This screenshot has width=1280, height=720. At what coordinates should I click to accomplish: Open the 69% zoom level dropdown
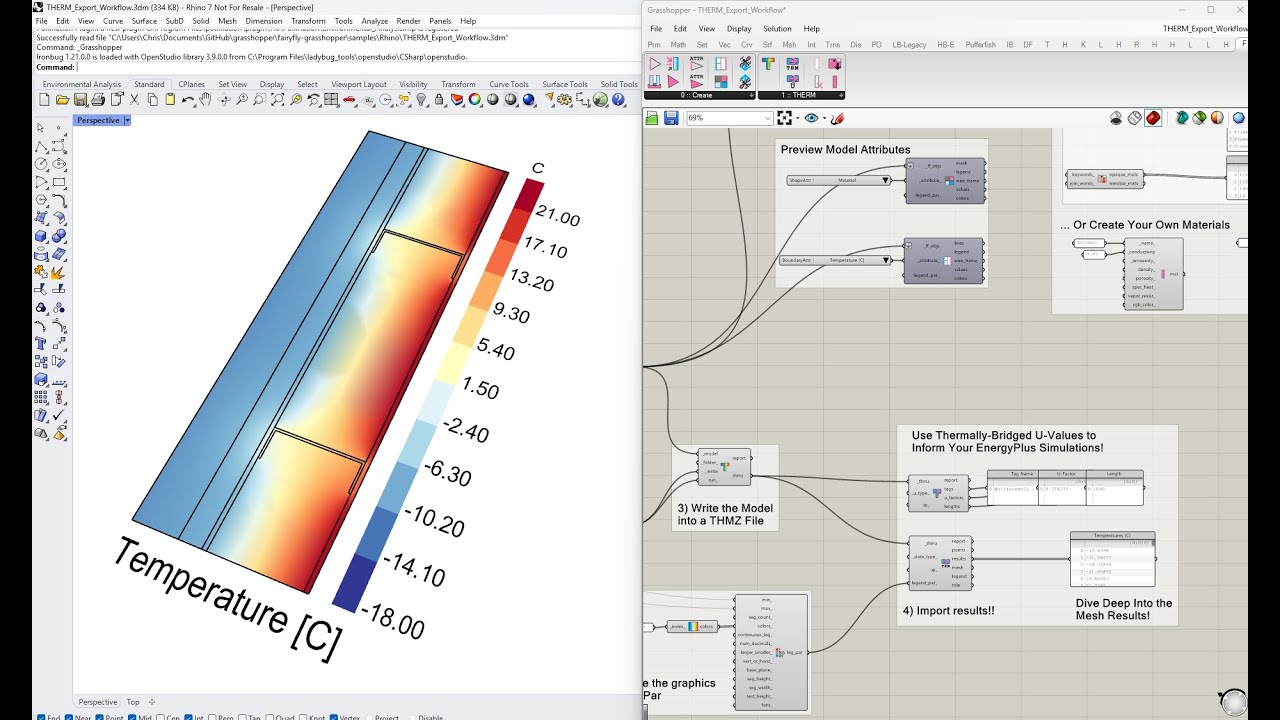[768, 118]
